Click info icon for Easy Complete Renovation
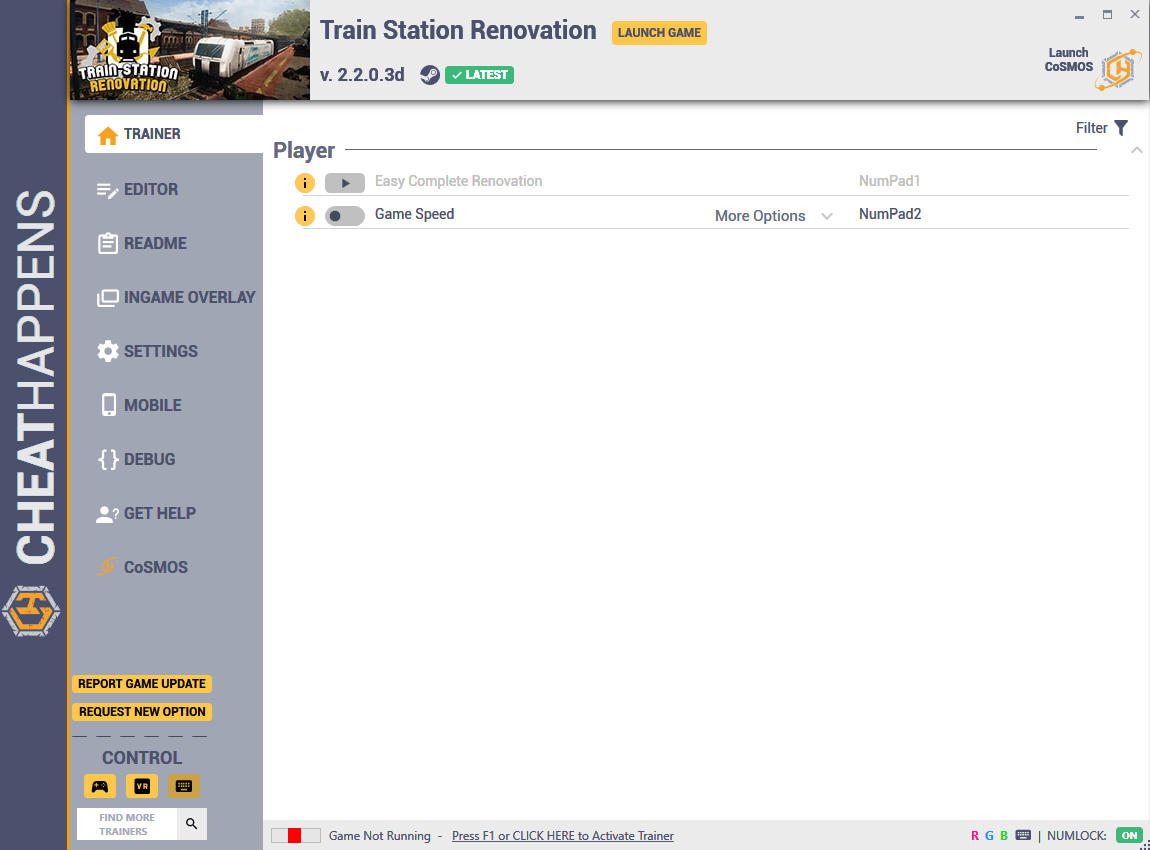 coord(304,183)
